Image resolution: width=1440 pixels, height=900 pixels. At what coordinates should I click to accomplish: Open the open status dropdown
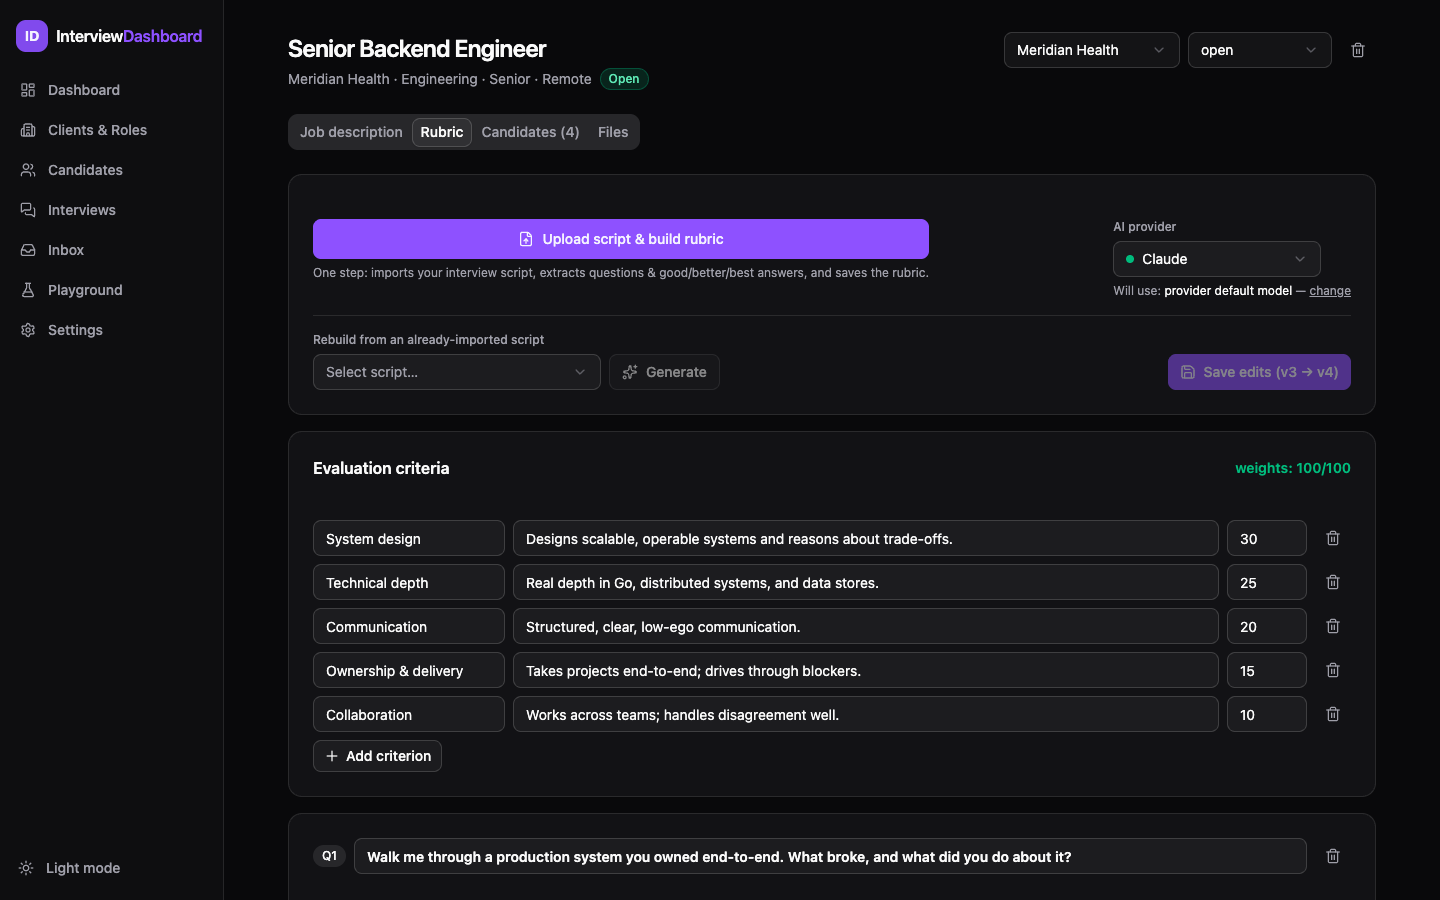coord(1260,50)
